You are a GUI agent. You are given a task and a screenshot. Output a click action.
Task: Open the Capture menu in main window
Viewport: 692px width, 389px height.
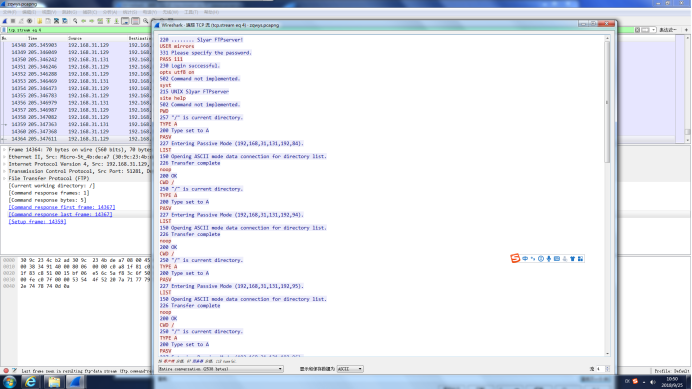click(90, 12)
